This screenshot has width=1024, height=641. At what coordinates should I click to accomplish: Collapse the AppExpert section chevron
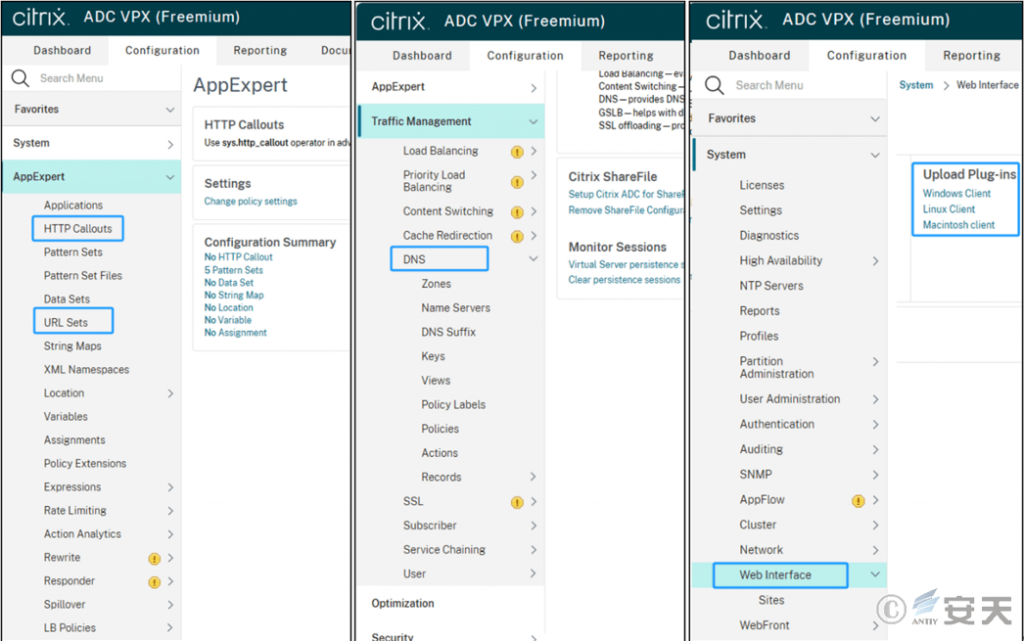tap(170, 177)
